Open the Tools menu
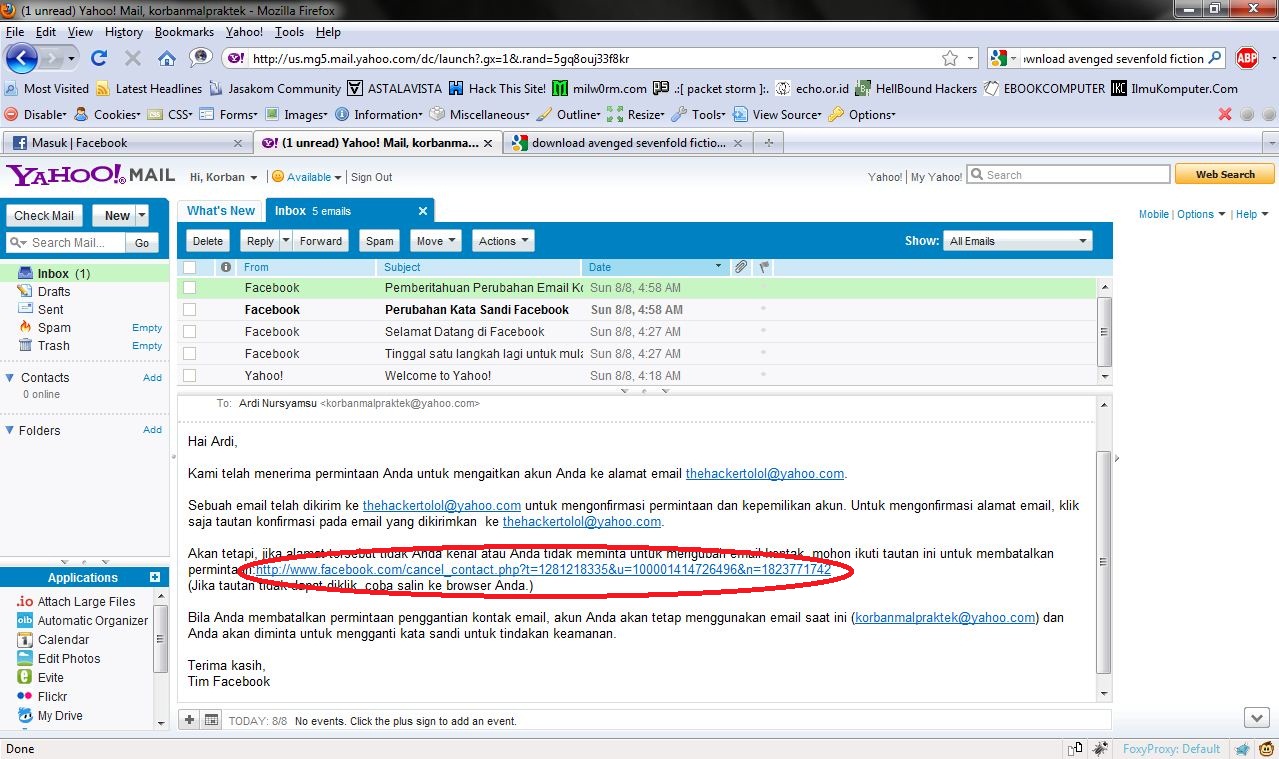 pyautogui.click(x=289, y=32)
